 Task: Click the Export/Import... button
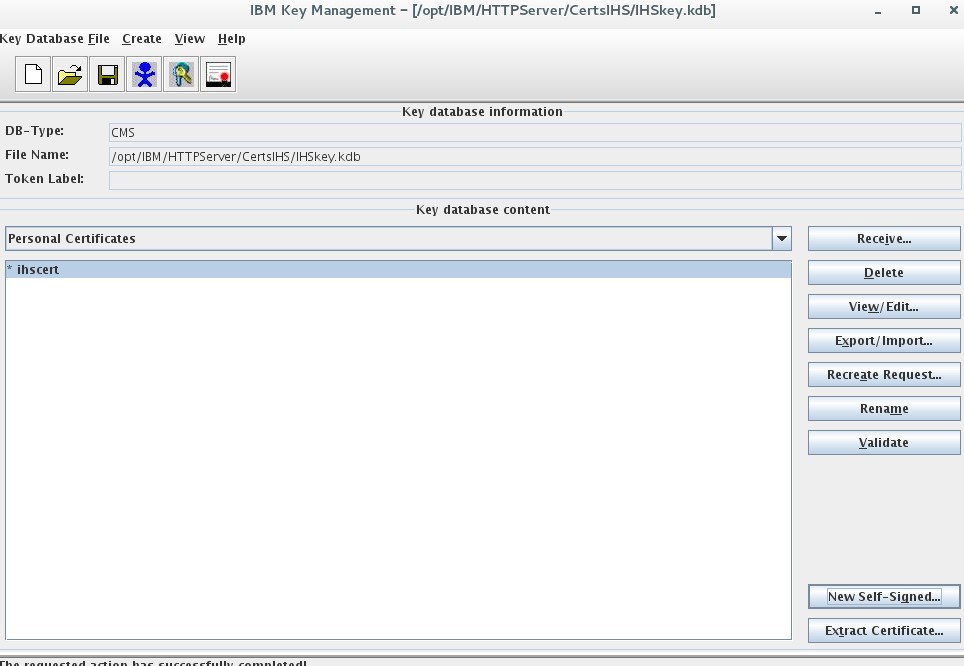pyautogui.click(x=884, y=340)
